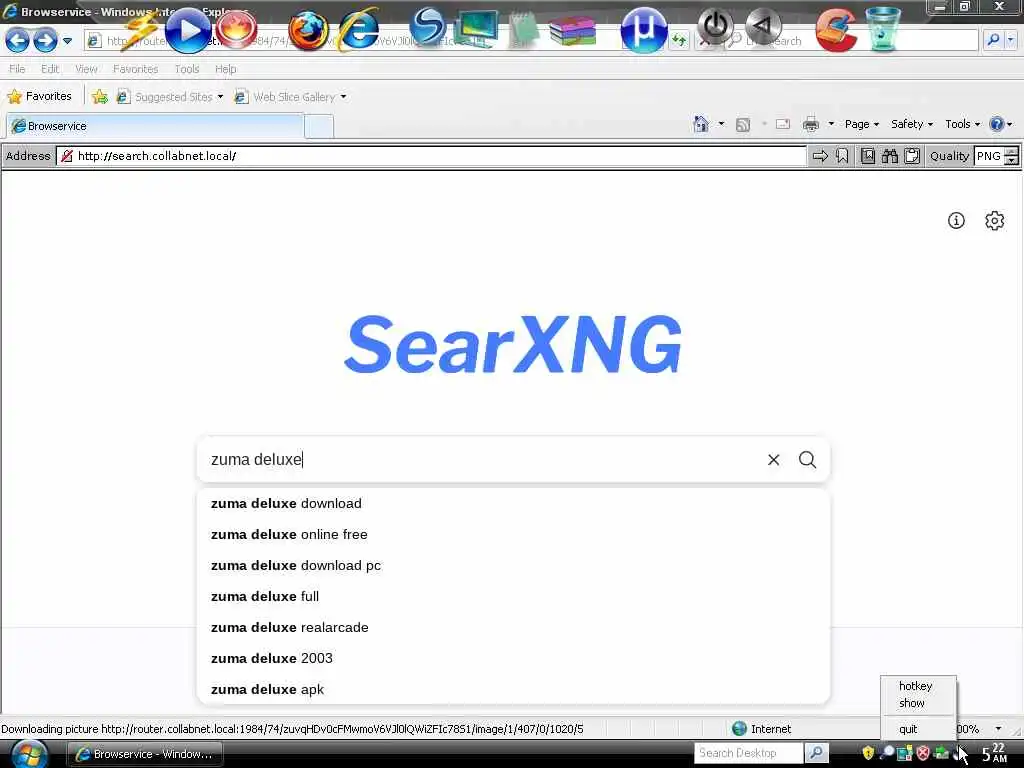The width and height of the screenshot is (1024, 768).
Task: Change the PNG quality stepper
Action: (1012, 156)
